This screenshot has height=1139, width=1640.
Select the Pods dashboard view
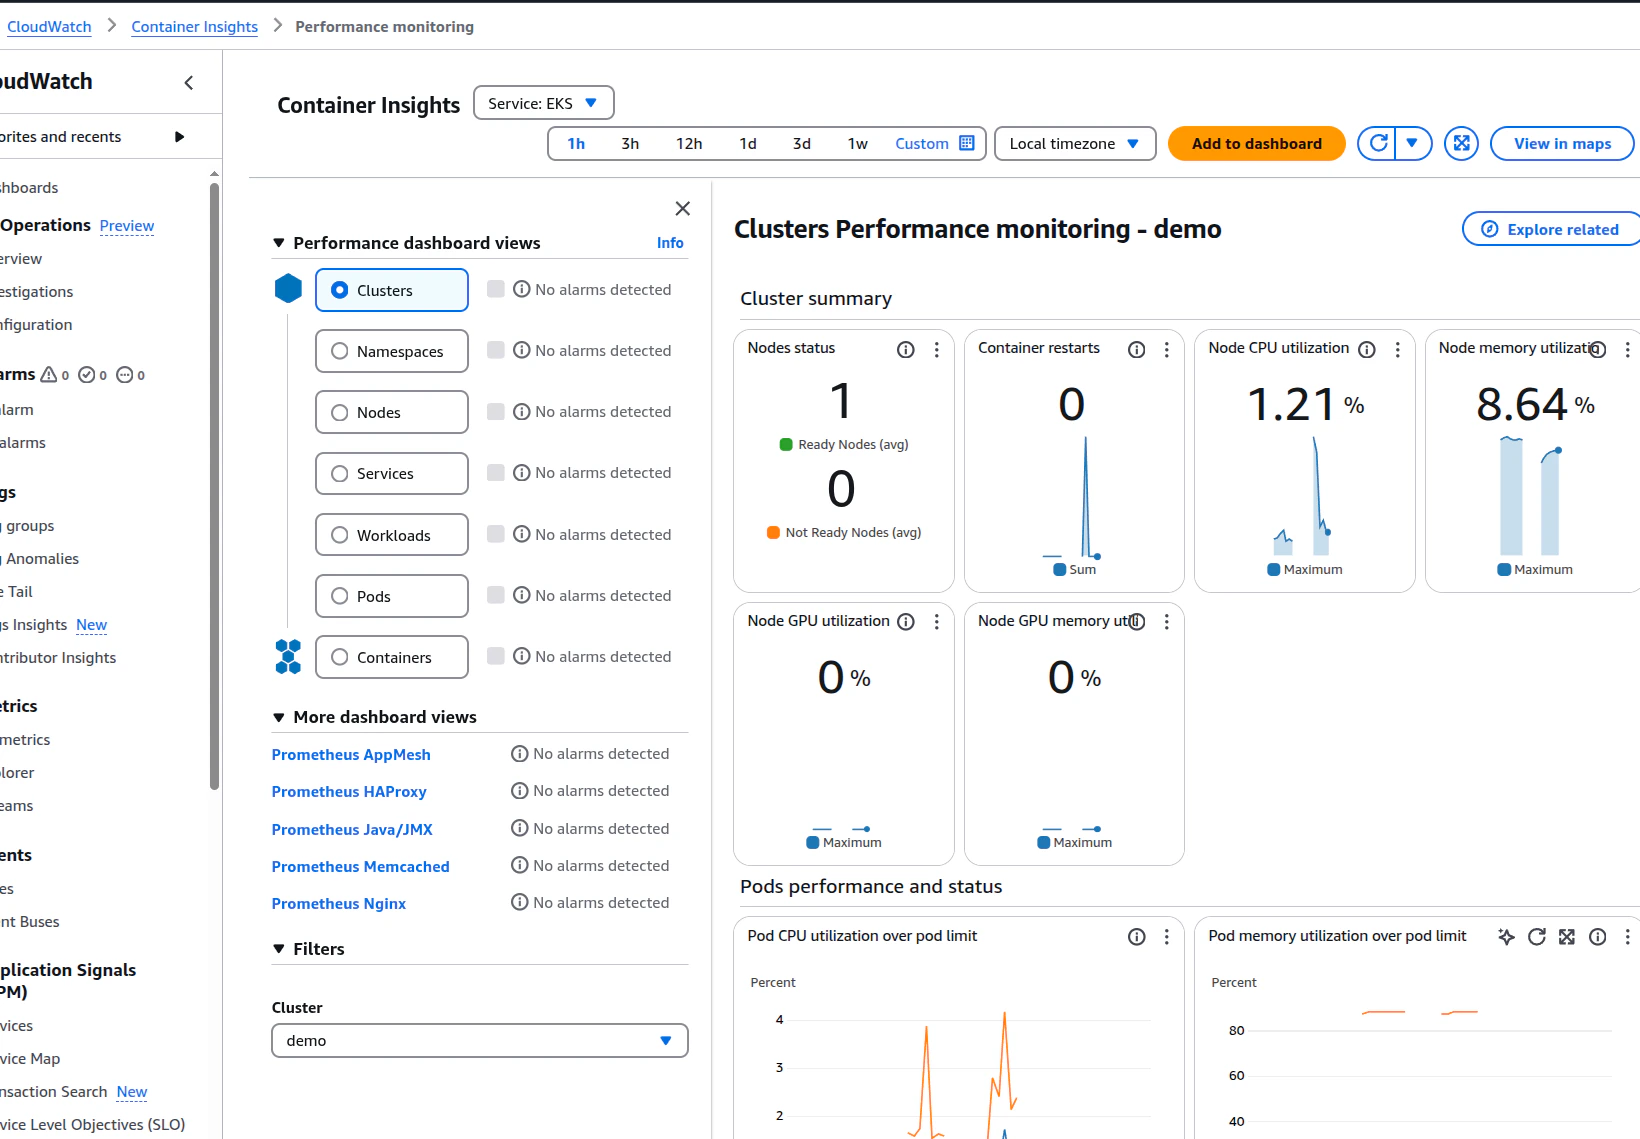[391, 596]
